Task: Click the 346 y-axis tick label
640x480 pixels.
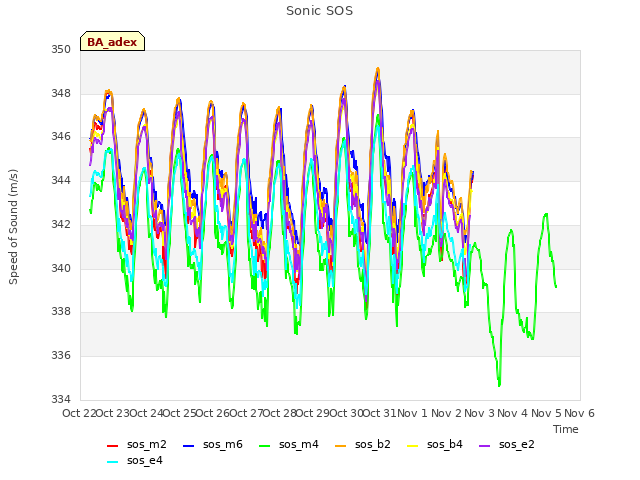Action: [61, 136]
